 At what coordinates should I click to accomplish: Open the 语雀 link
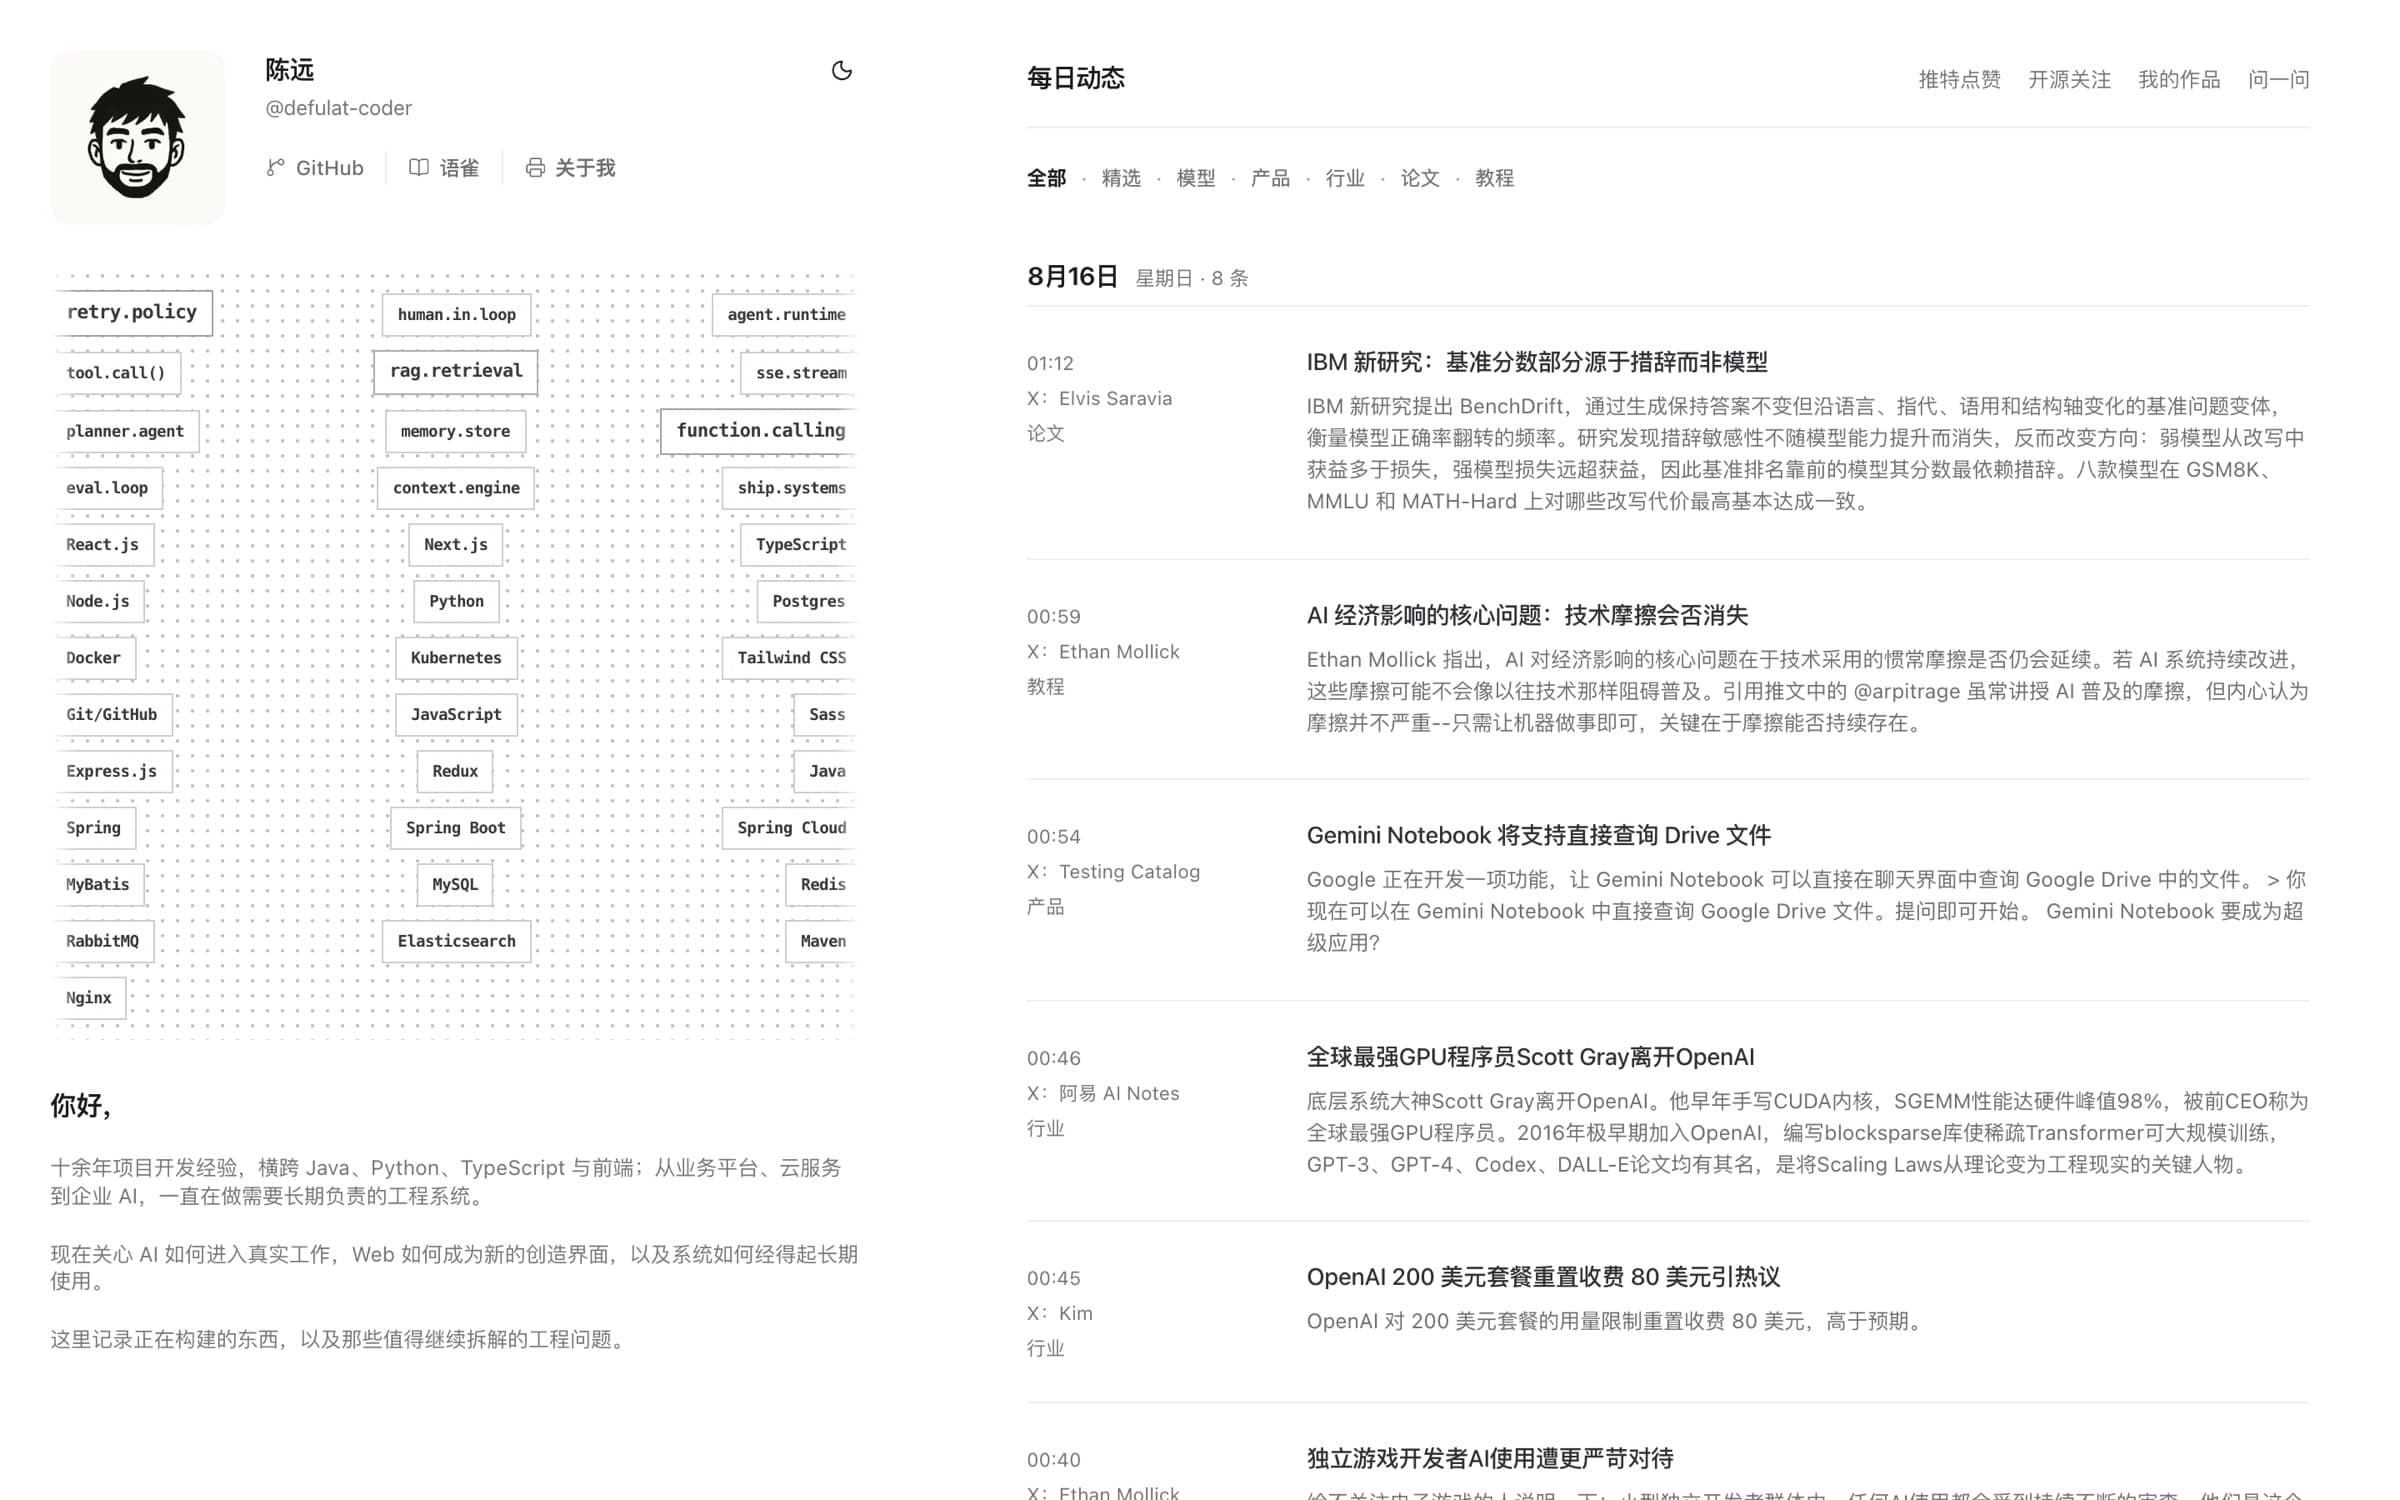tap(444, 168)
